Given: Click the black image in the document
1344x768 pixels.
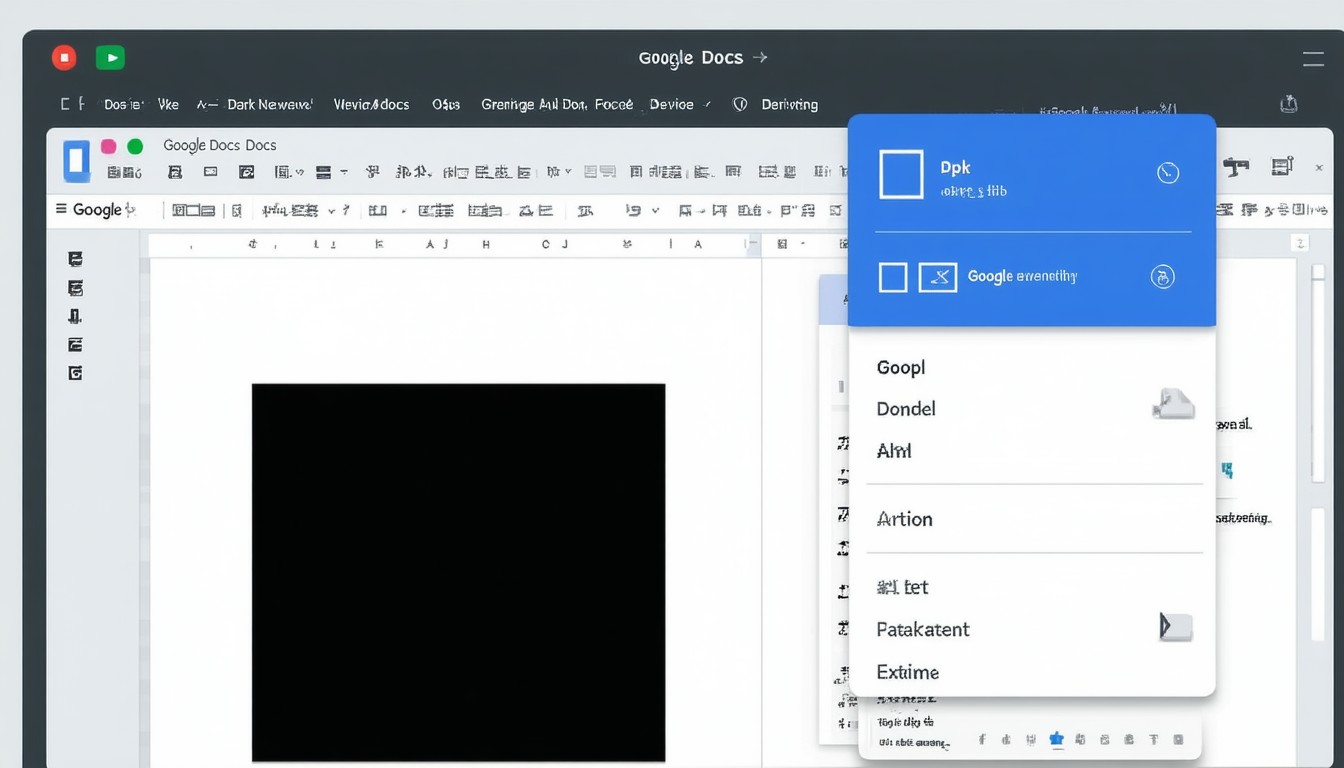Looking at the screenshot, I should point(458,572).
